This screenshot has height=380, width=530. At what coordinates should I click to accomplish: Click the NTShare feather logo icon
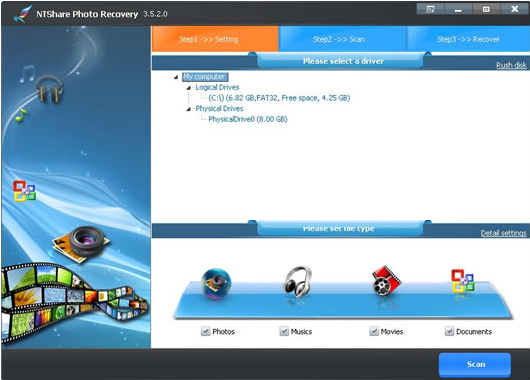(23, 14)
